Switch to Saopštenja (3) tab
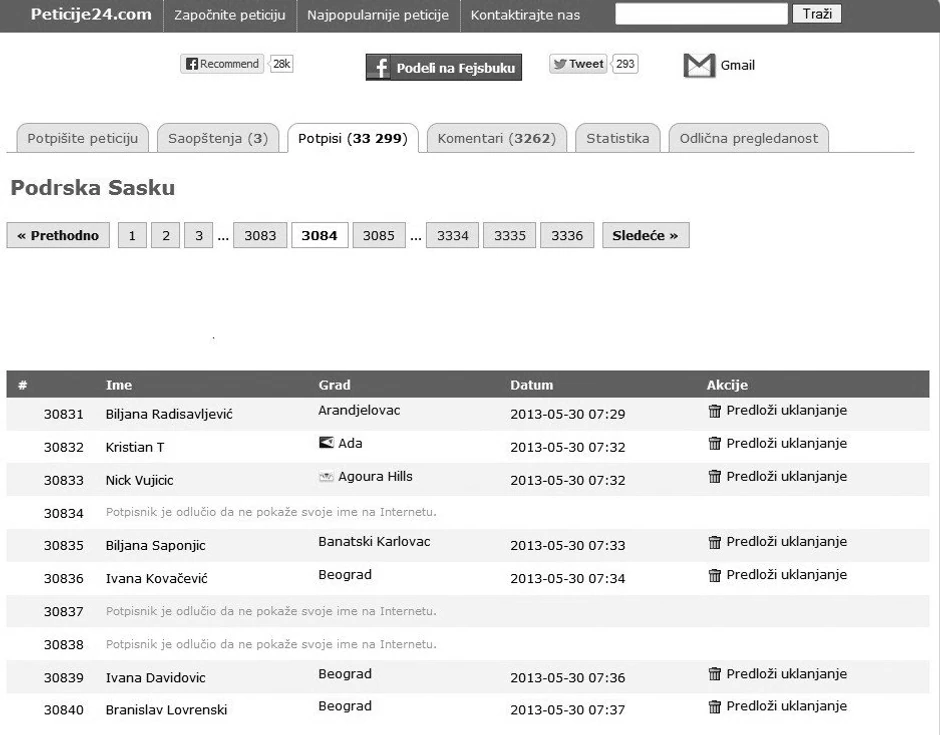This screenshot has height=735, width=940. pyautogui.click(x=218, y=138)
